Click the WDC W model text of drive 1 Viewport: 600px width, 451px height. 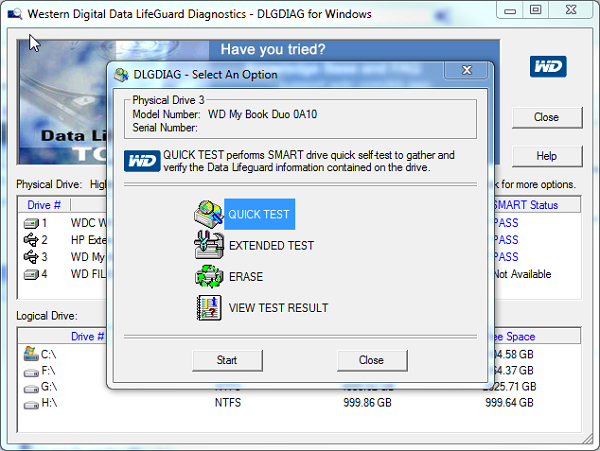(88, 223)
